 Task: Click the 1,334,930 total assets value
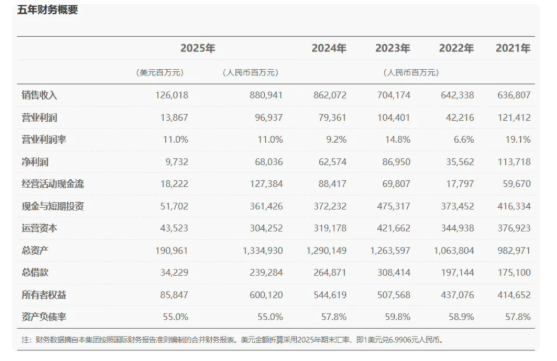click(263, 250)
